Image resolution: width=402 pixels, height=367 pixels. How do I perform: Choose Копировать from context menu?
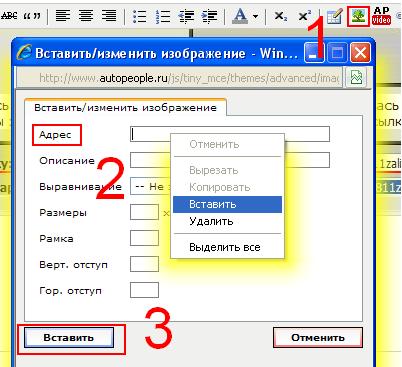click(227, 187)
